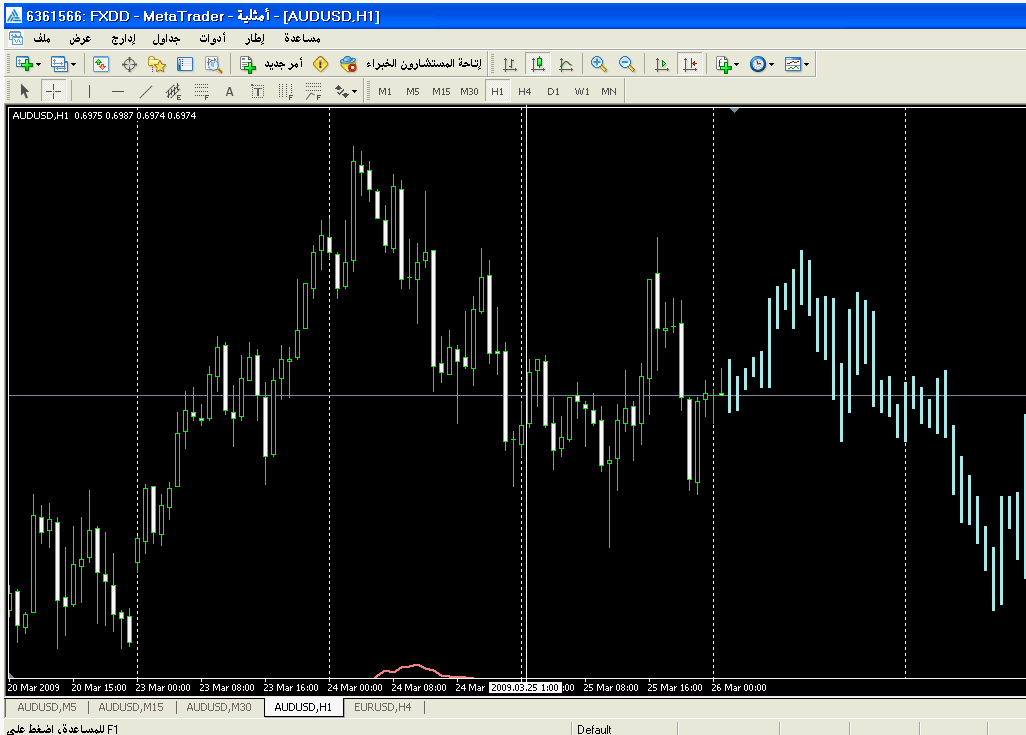
Task: Select the trendline drawing tool
Action: [x=145, y=92]
